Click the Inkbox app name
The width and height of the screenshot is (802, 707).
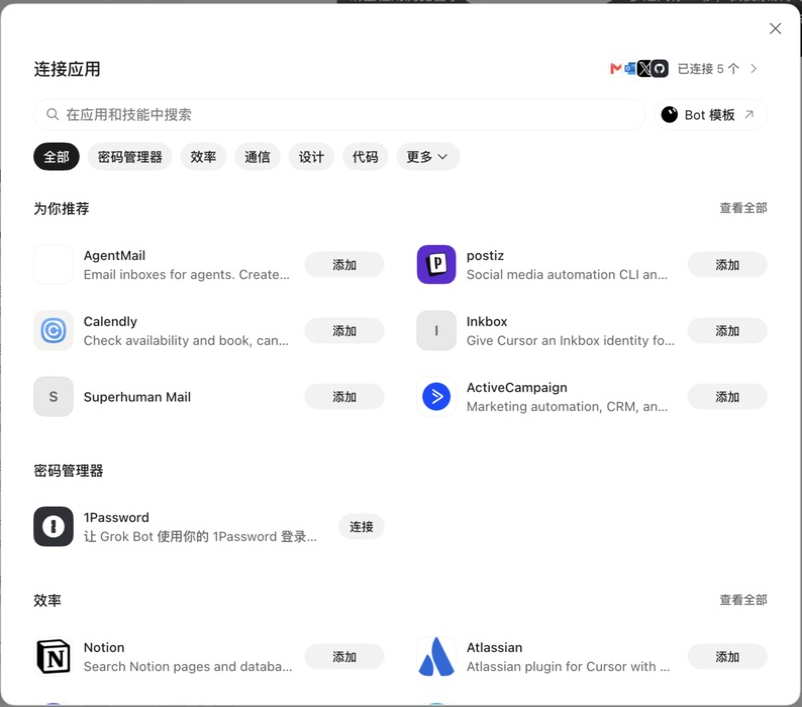coord(487,321)
